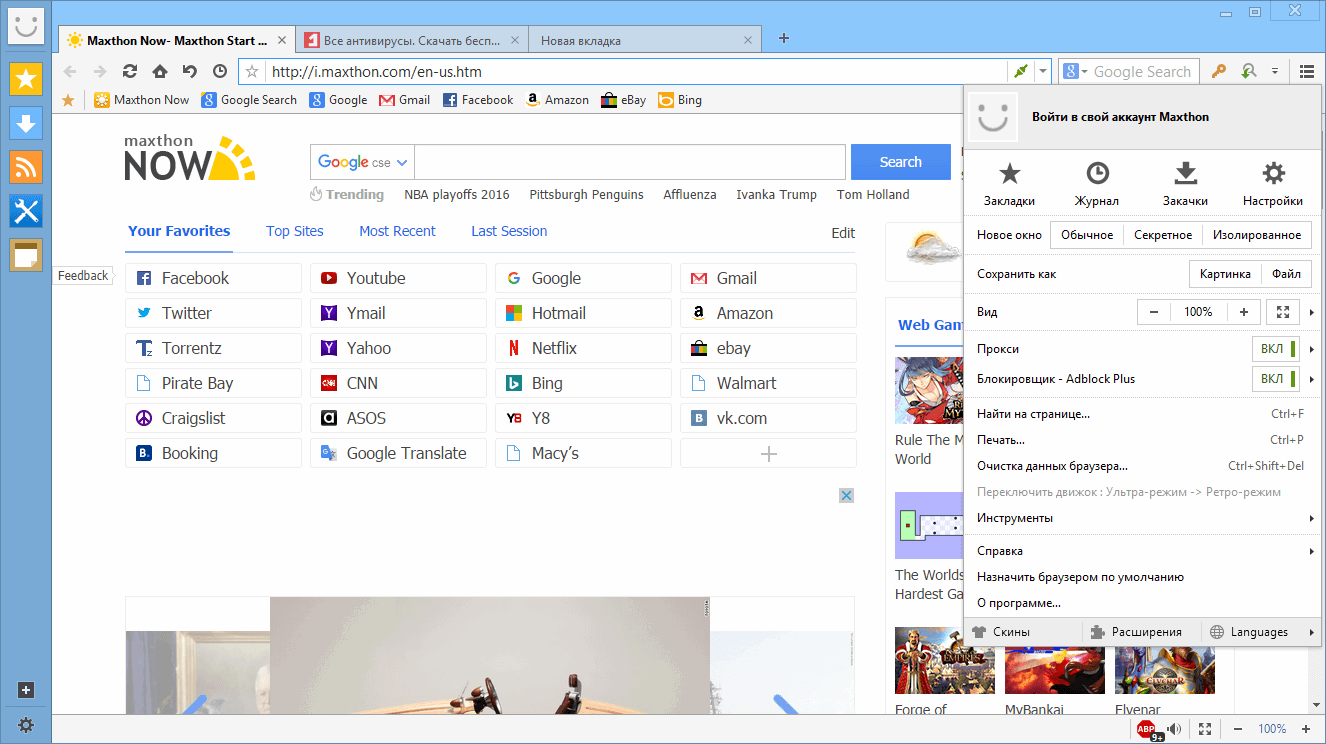Open the Инструменты submenu
Screen dimensions: 1326x744
(1142, 518)
